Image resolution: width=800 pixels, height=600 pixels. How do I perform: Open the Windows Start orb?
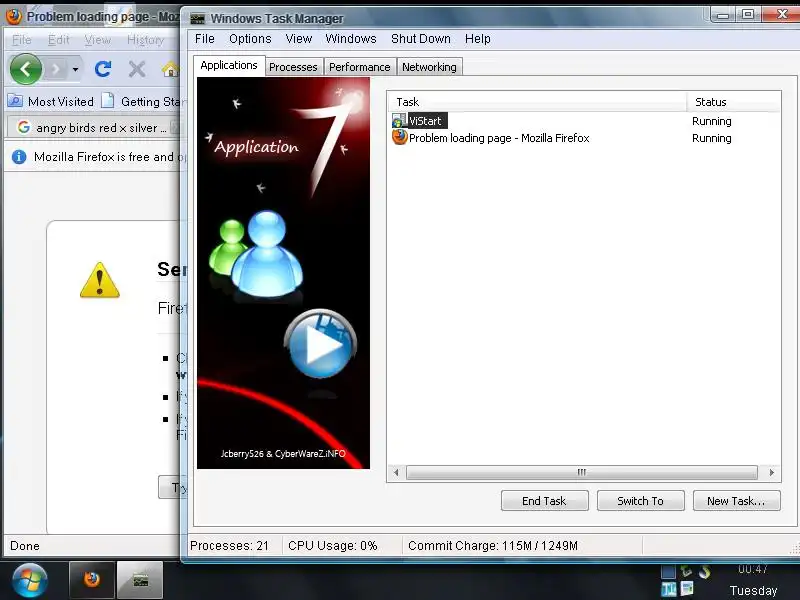tap(30, 581)
